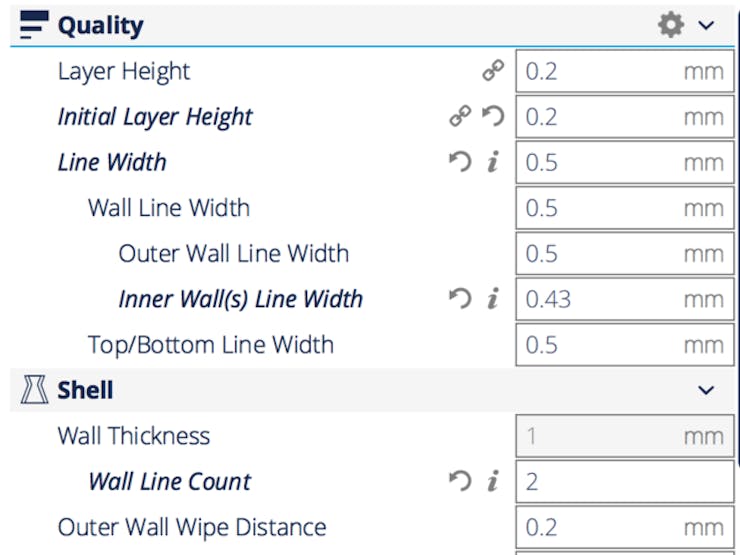
Task: Click the Wall Line Count input field
Action: click(x=625, y=481)
